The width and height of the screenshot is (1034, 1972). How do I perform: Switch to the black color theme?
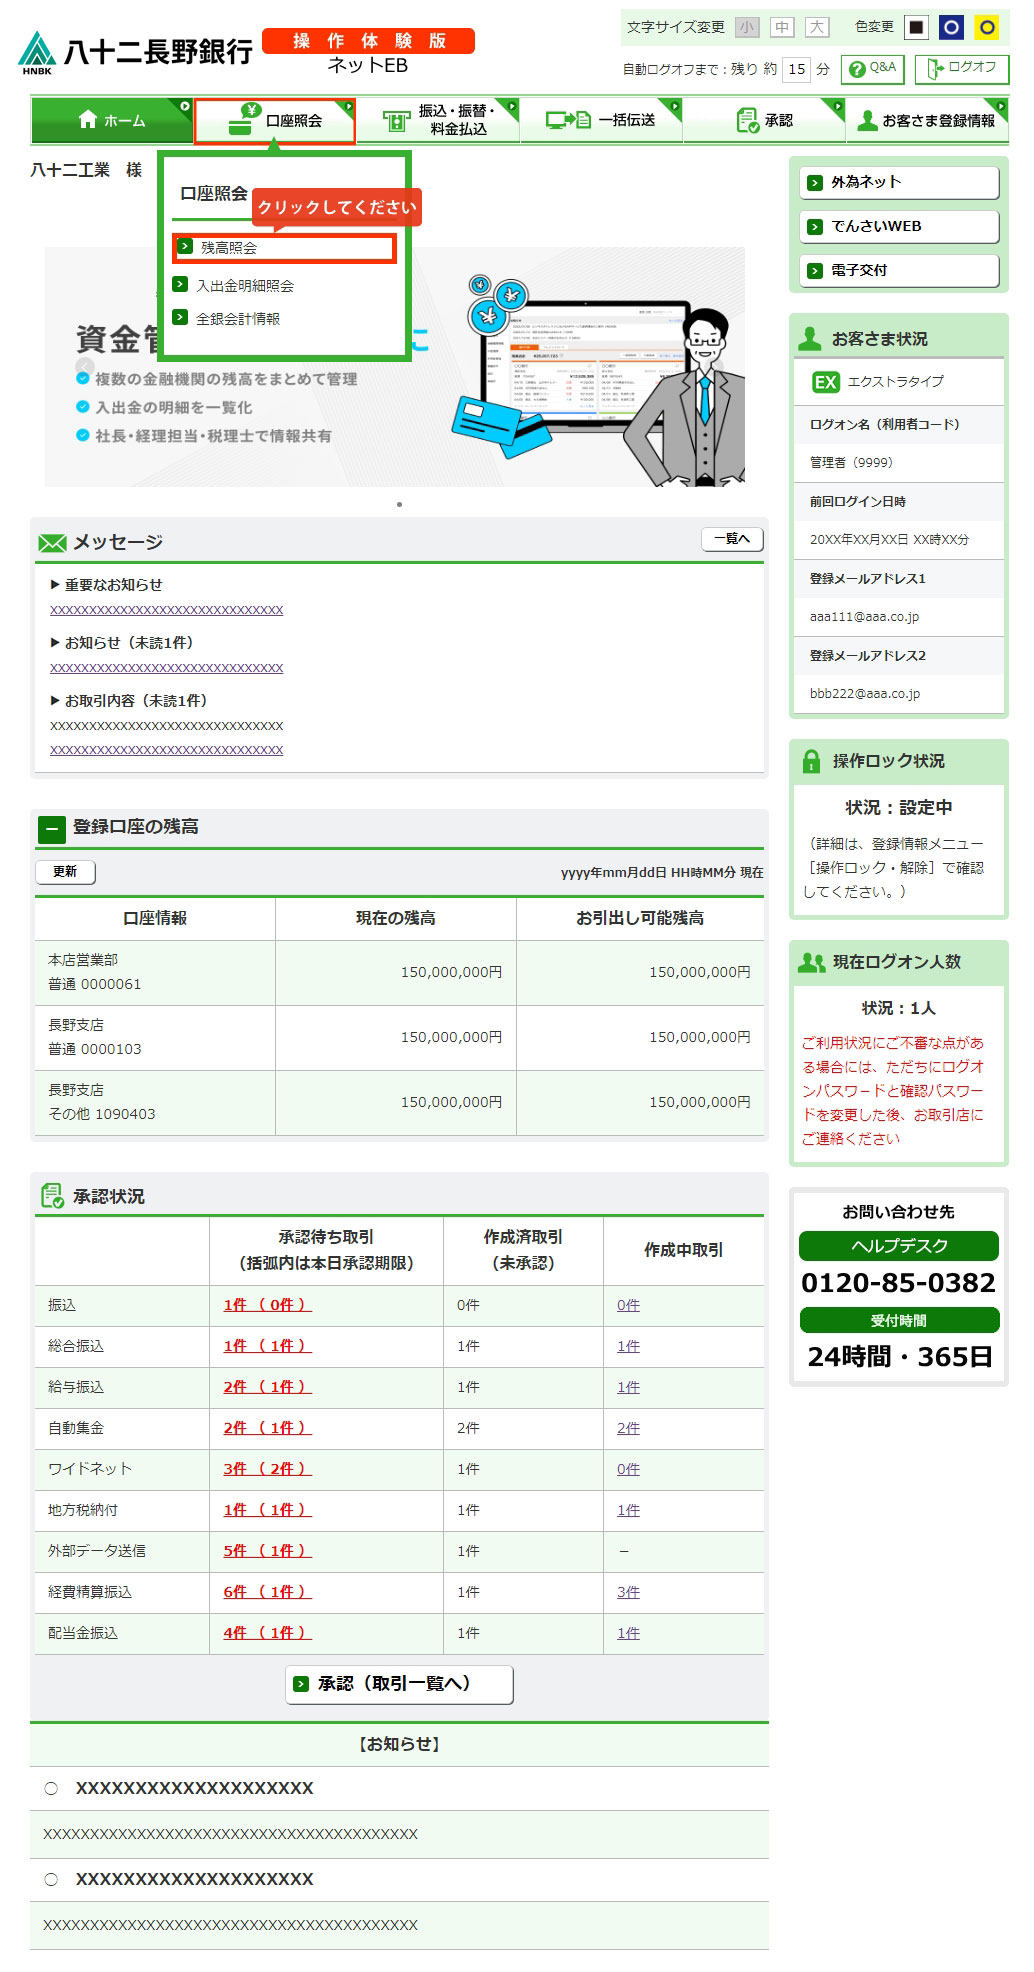pyautogui.click(x=916, y=28)
